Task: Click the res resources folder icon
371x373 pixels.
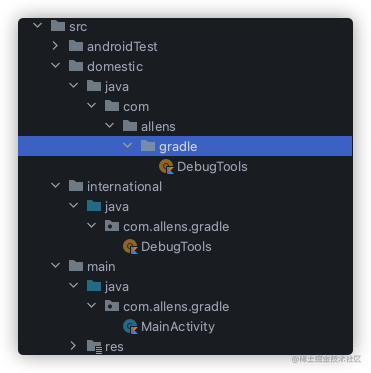Action: pos(94,347)
